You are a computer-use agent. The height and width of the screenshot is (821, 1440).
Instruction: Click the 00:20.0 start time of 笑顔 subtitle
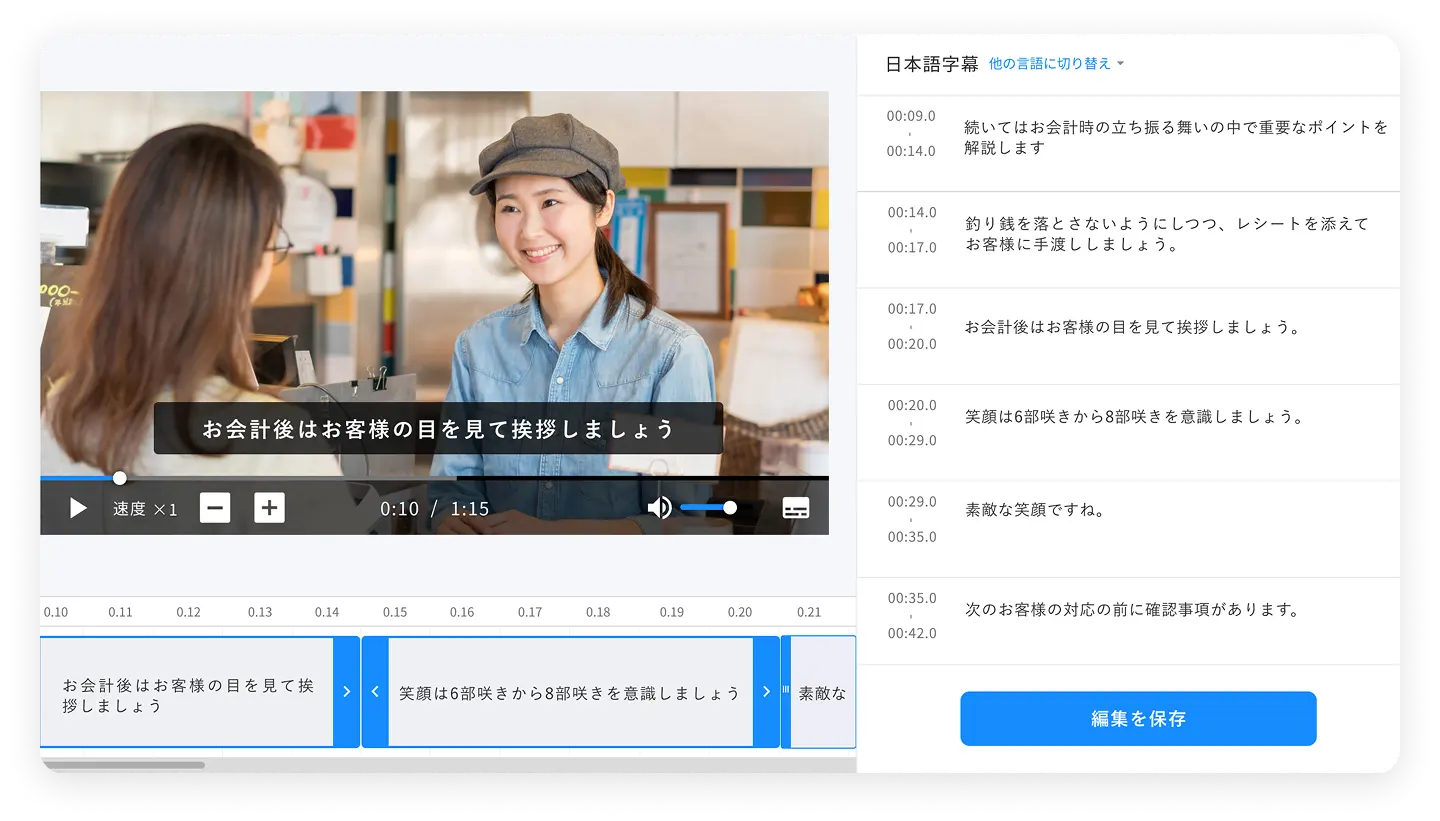point(912,406)
